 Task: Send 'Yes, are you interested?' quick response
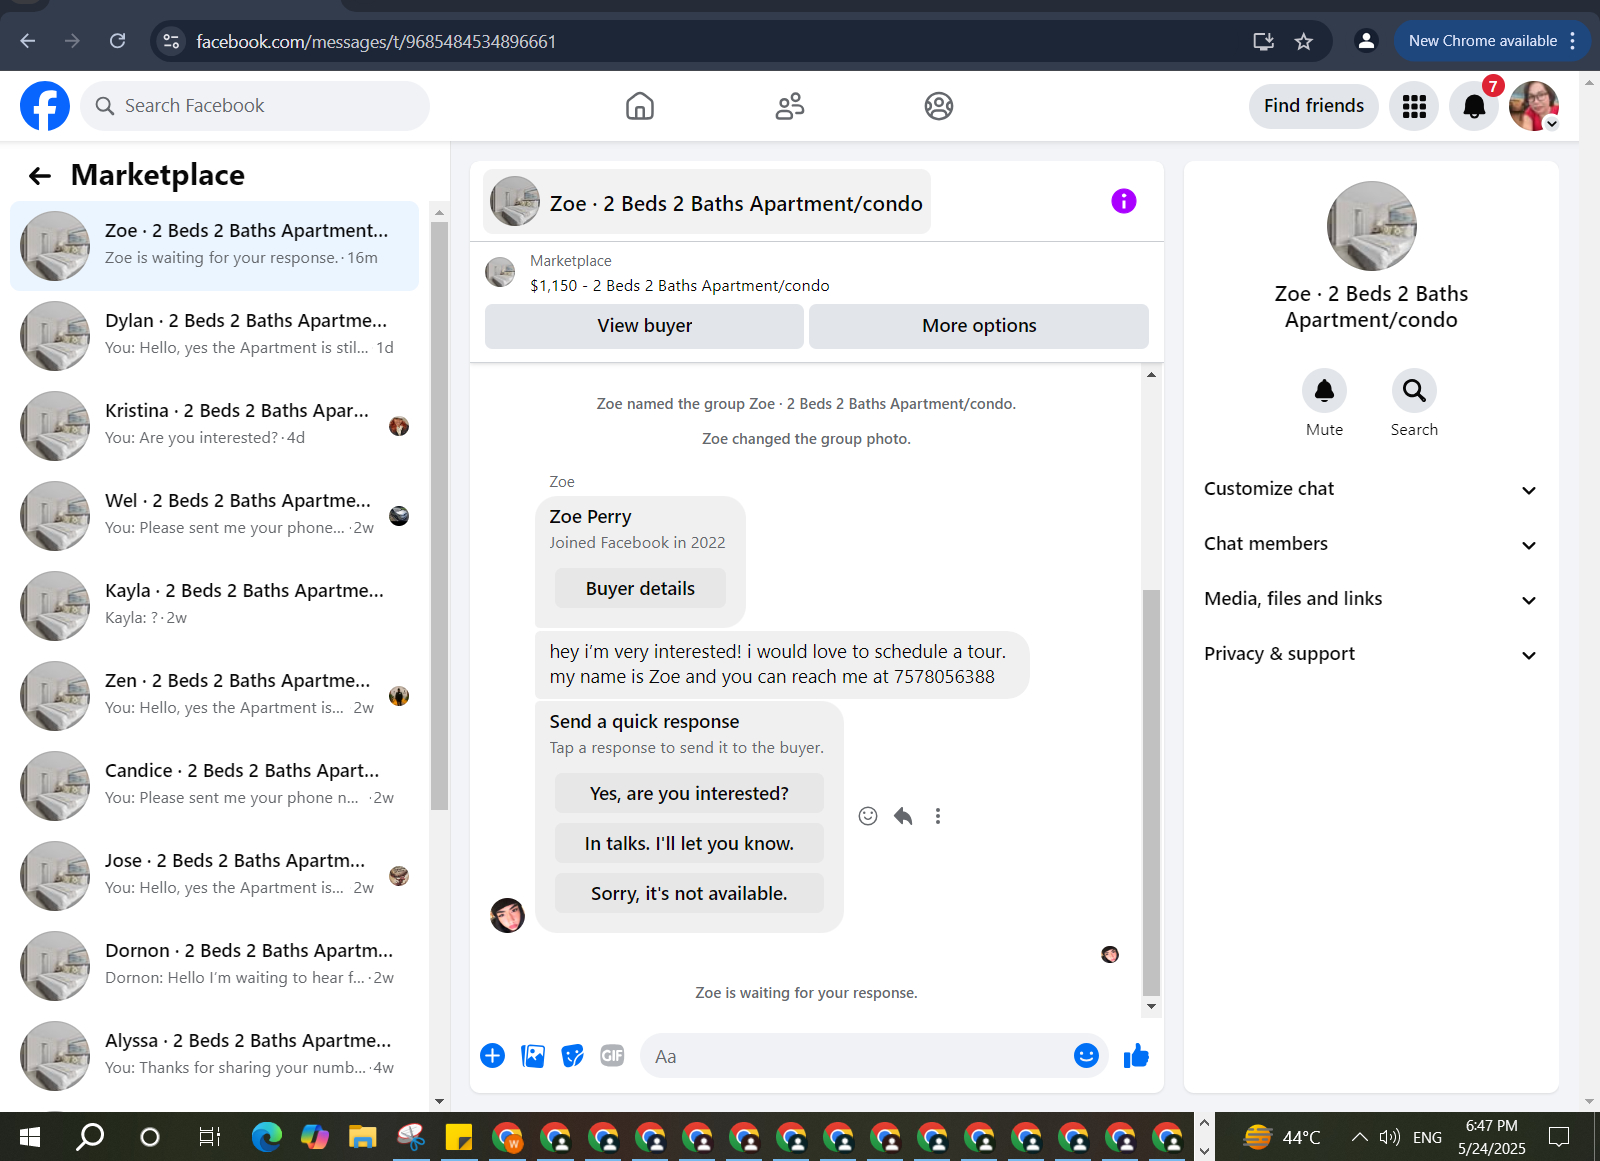pos(689,793)
